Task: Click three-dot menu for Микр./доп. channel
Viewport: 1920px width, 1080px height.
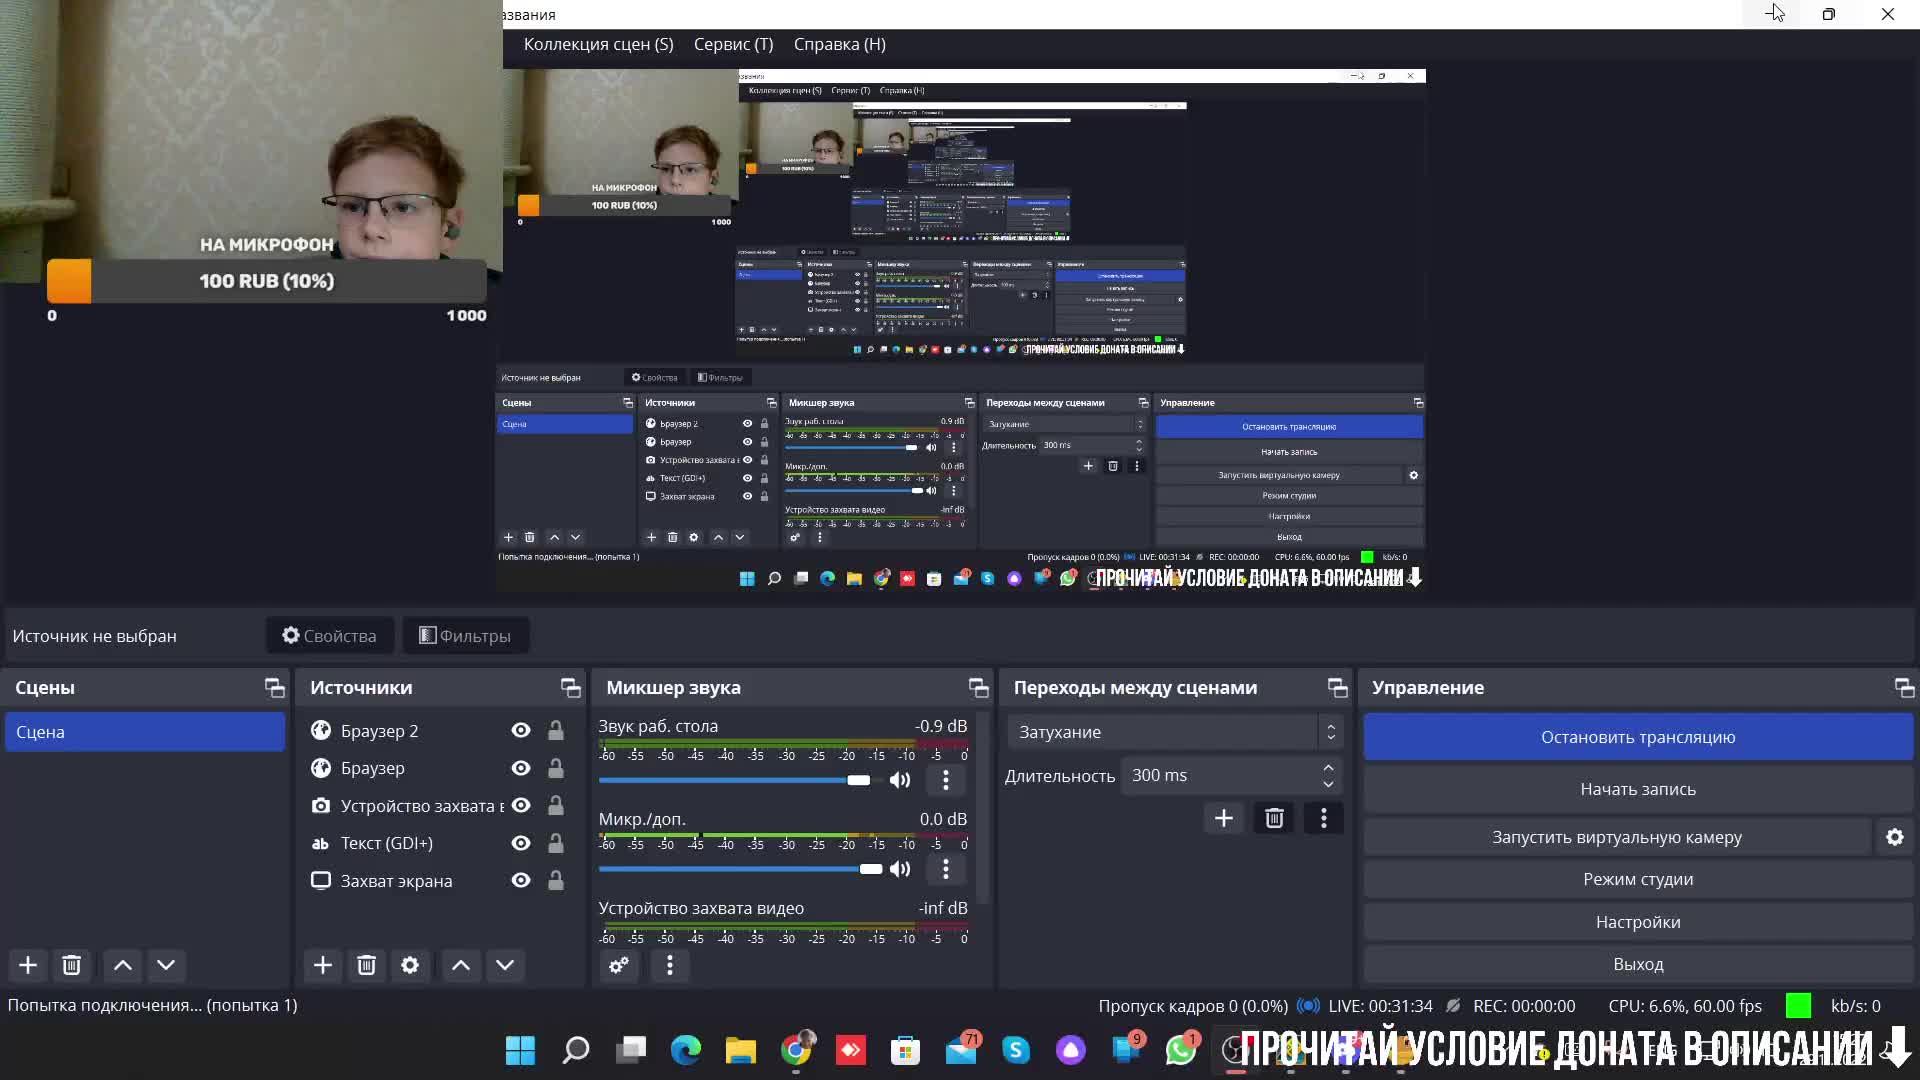Action: coord(945,869)
